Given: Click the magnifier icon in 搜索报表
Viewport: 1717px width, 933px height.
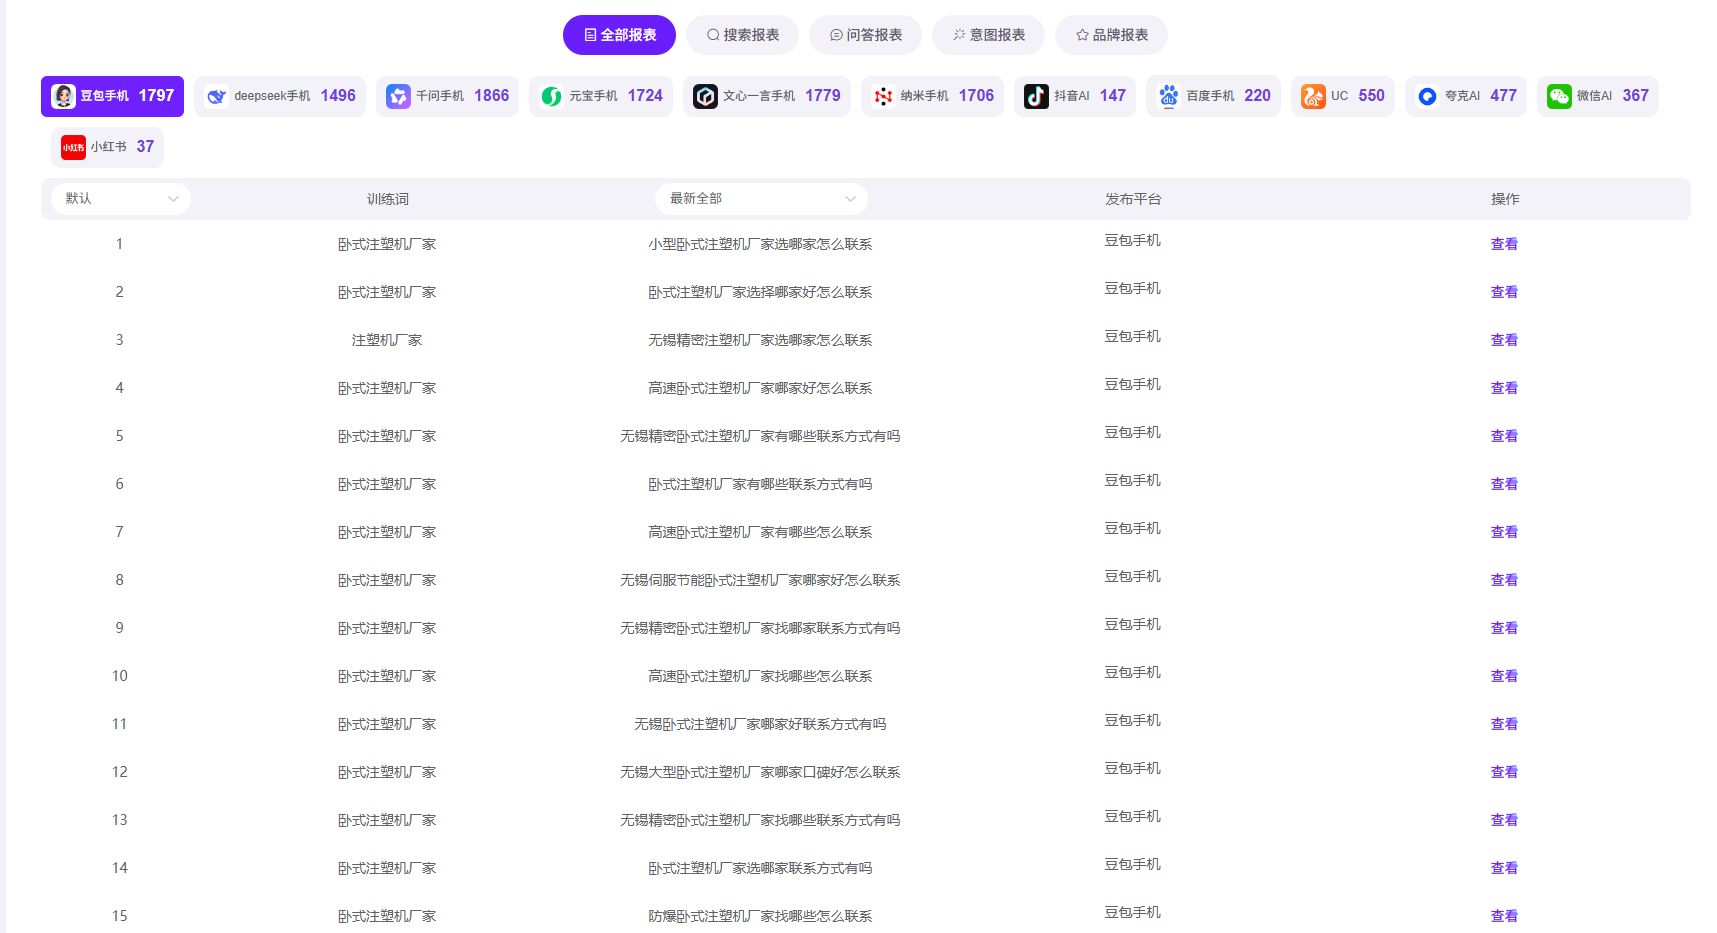Looking at the screenshot, I should pyautogui.click(x=713, y=35).
